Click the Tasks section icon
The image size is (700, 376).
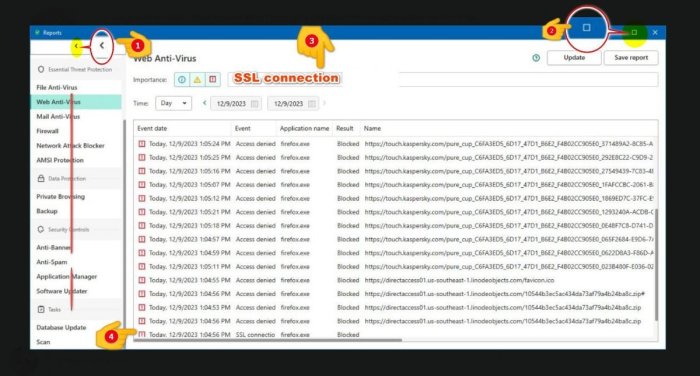point(41,309)
